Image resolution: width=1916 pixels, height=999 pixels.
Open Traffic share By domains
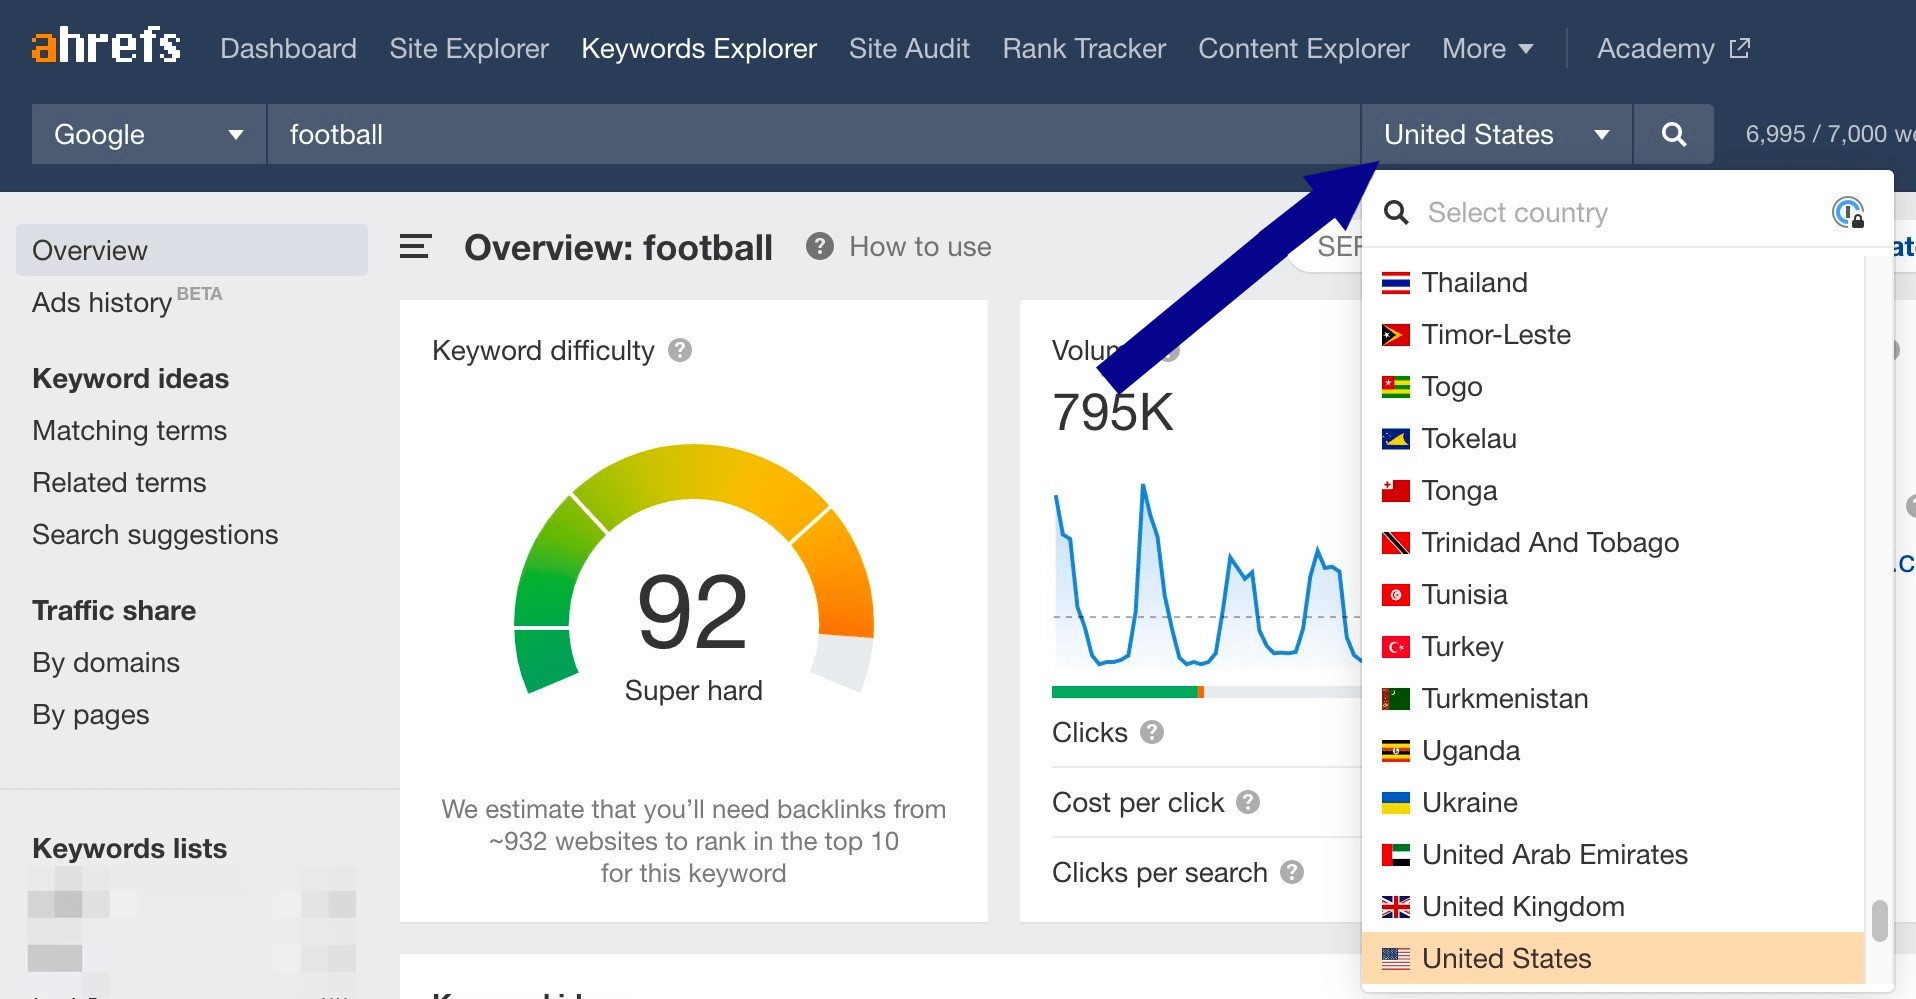click(x=106, y=662)
